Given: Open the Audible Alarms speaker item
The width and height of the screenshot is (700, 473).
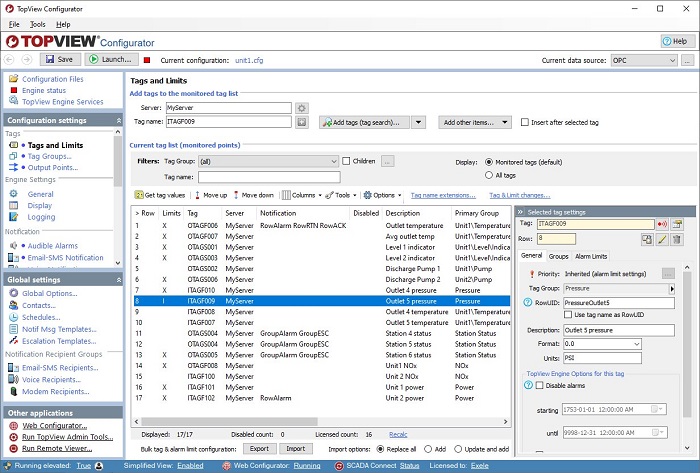Looking at the screenshot, I should (x=53, y=246).
